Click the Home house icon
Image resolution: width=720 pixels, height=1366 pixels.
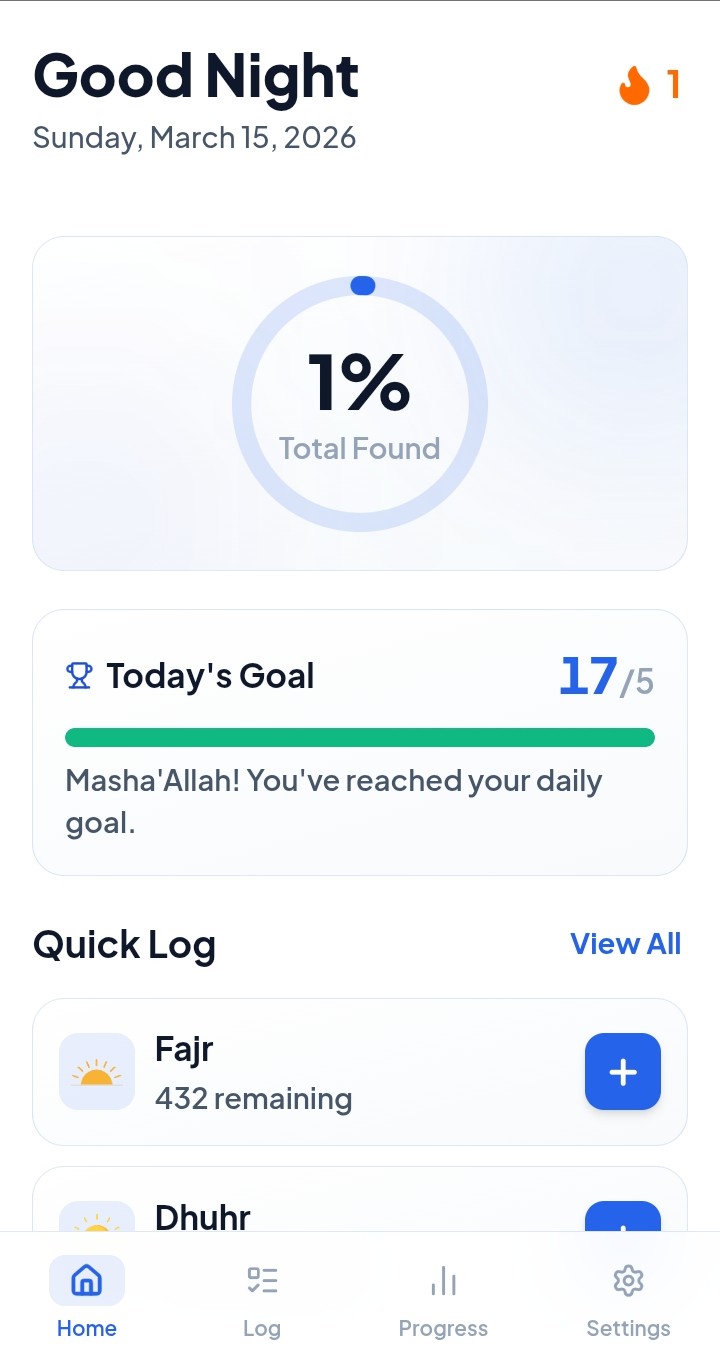[87, 1280]
